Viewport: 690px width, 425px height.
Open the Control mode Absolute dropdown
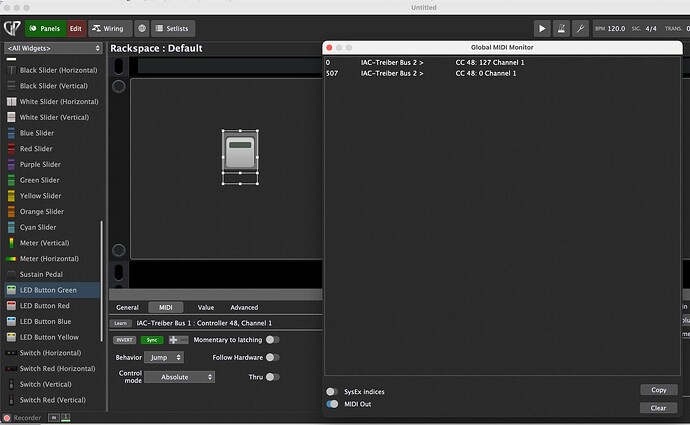coord(180,377)
